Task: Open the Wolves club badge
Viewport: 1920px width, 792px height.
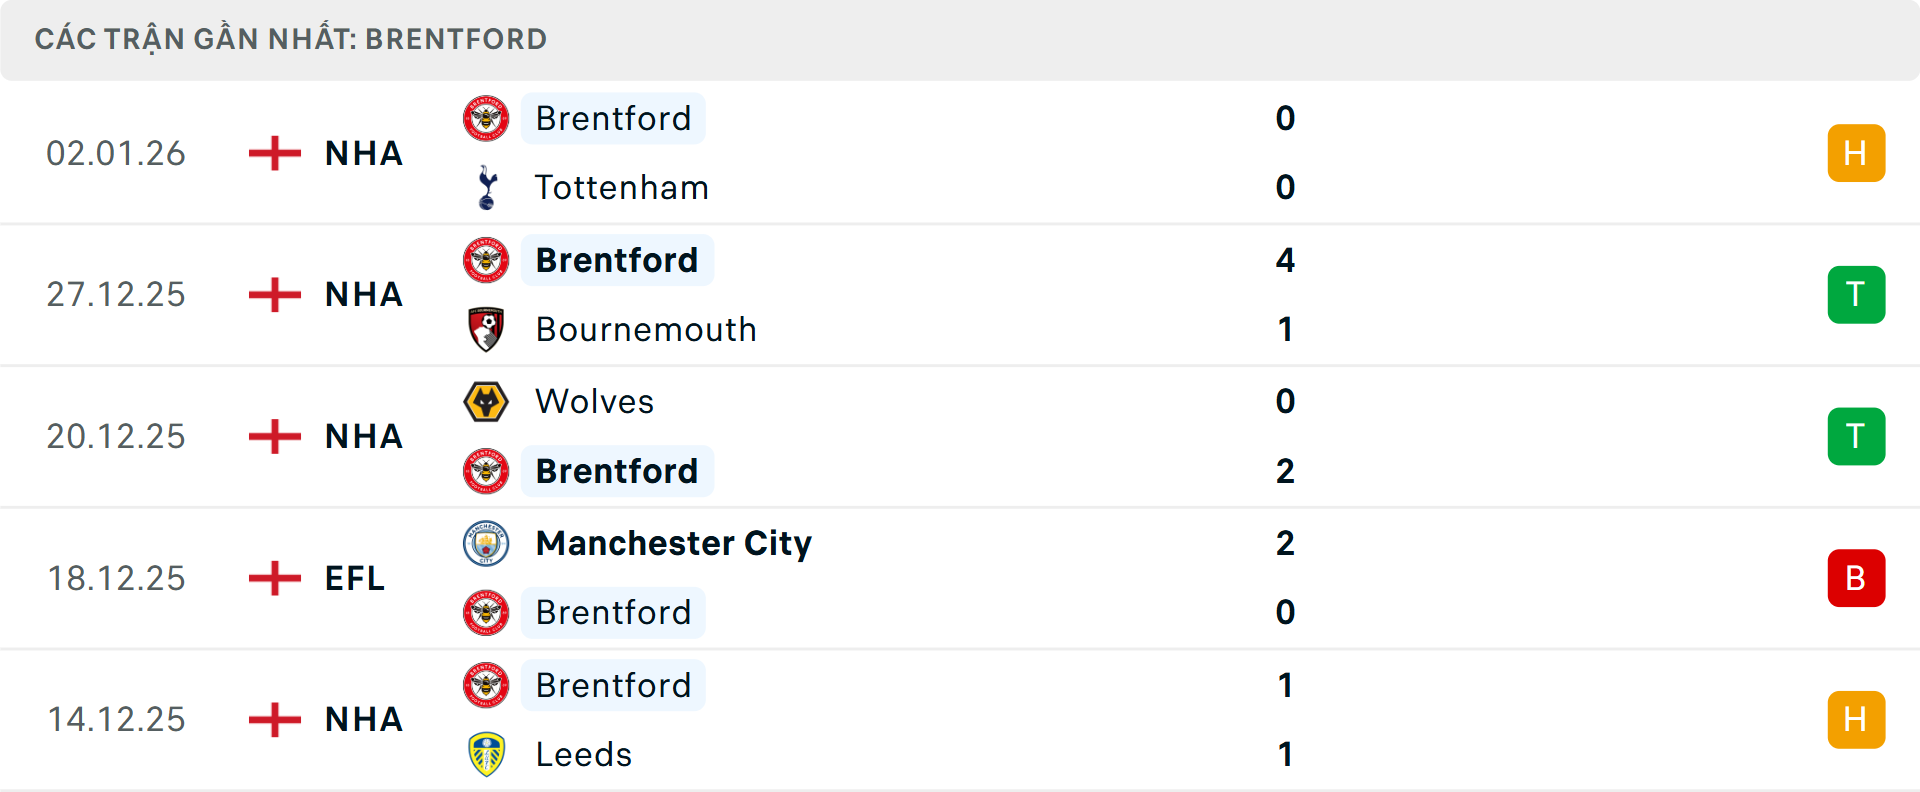Action: 486,401
